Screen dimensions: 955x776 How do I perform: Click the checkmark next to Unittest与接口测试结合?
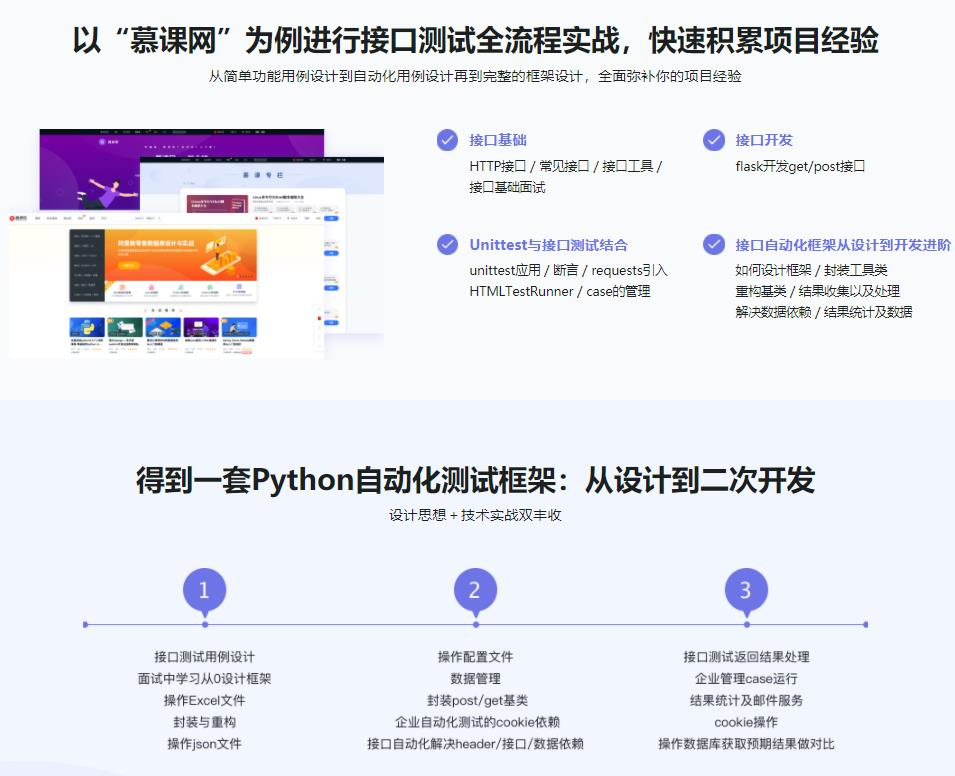click(447, 245)
